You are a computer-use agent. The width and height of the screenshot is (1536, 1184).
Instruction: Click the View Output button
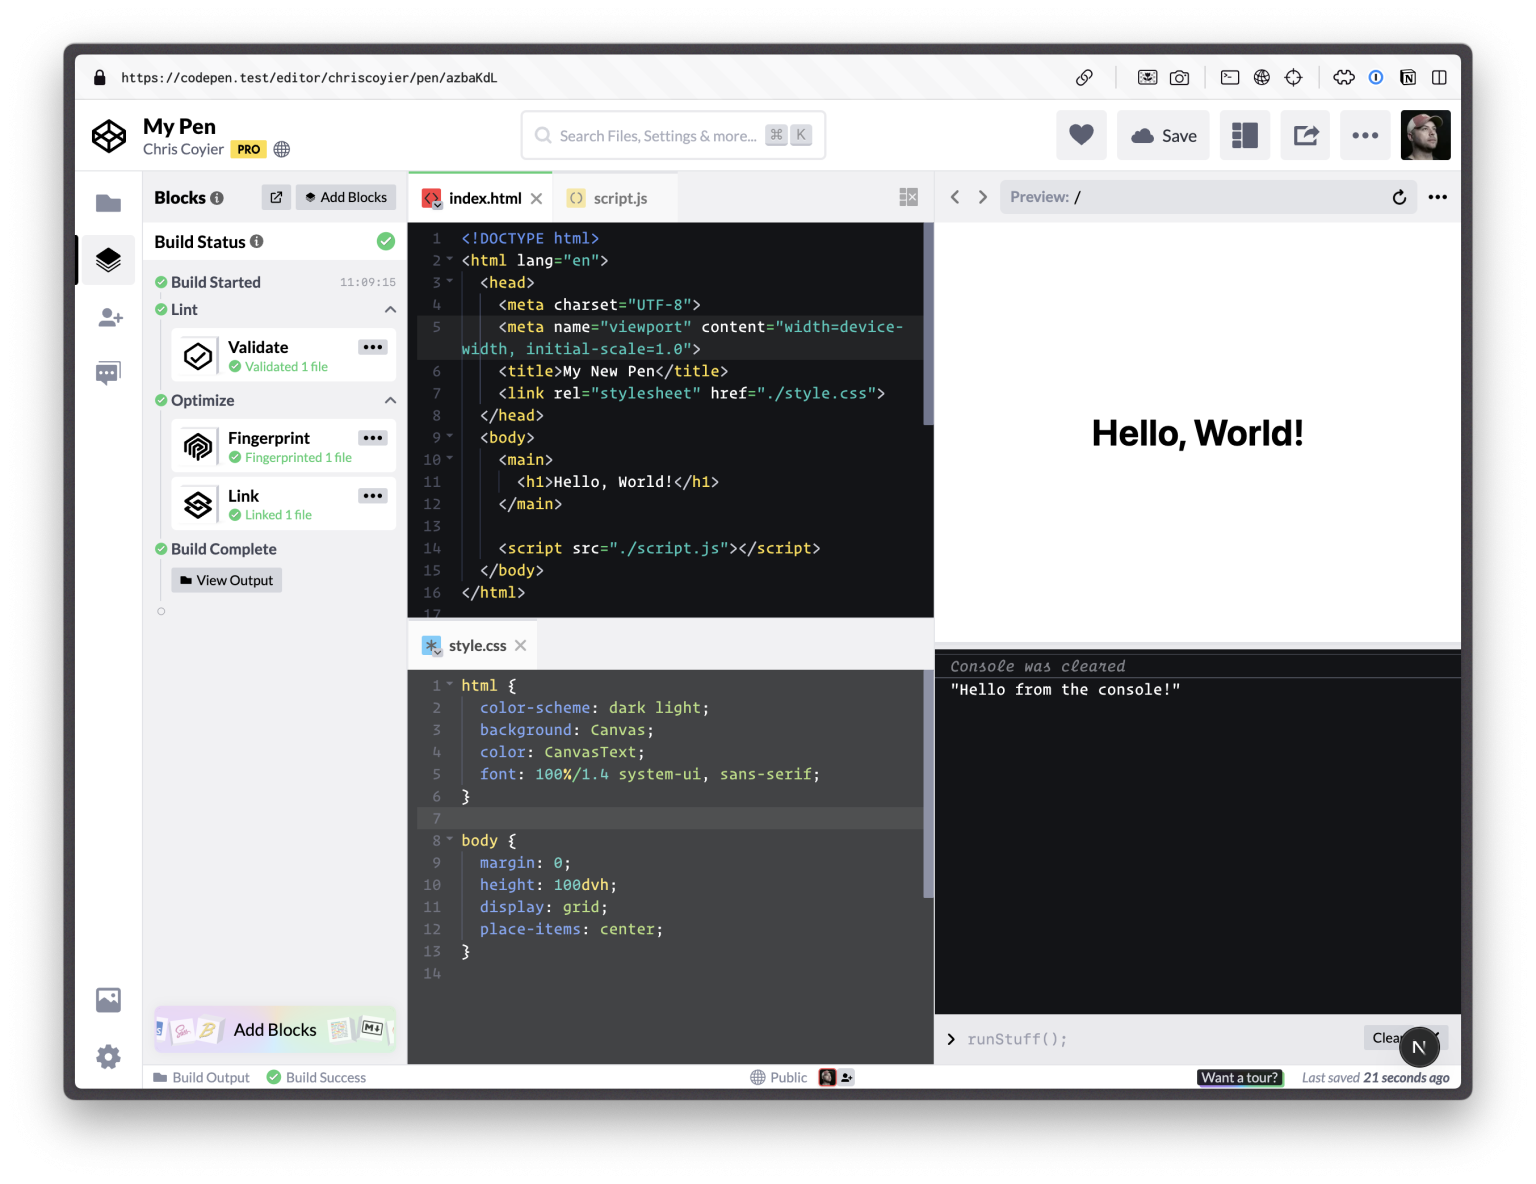(226, 580)
